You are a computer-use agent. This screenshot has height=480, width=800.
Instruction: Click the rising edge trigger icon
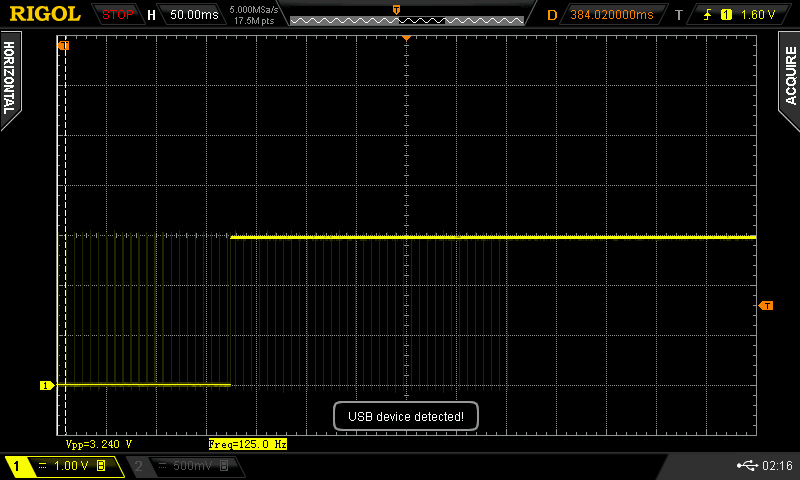click(707, 15)
